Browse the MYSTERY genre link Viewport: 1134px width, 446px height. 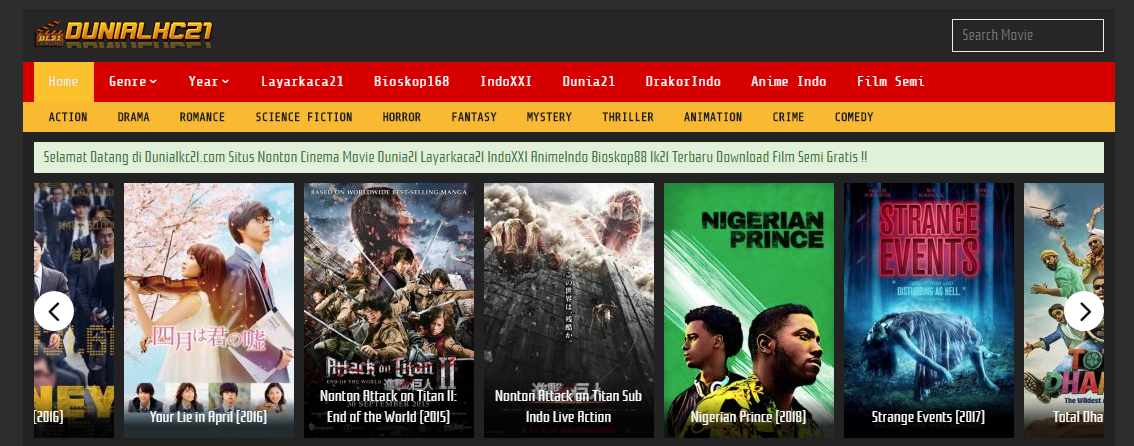(549, 117)
